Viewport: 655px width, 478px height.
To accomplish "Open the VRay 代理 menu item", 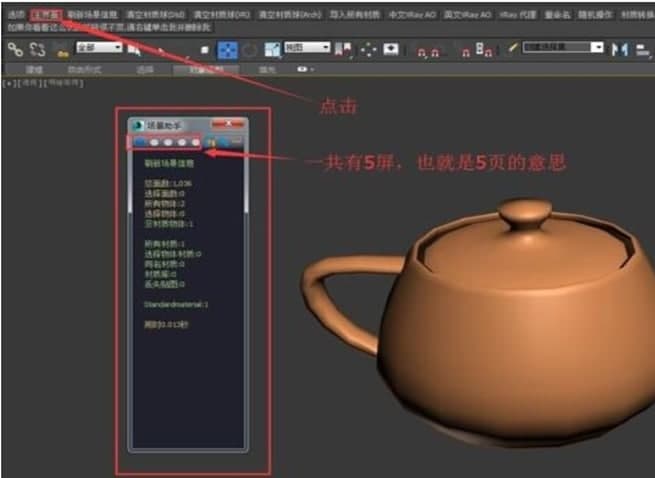I will (518, 15).
